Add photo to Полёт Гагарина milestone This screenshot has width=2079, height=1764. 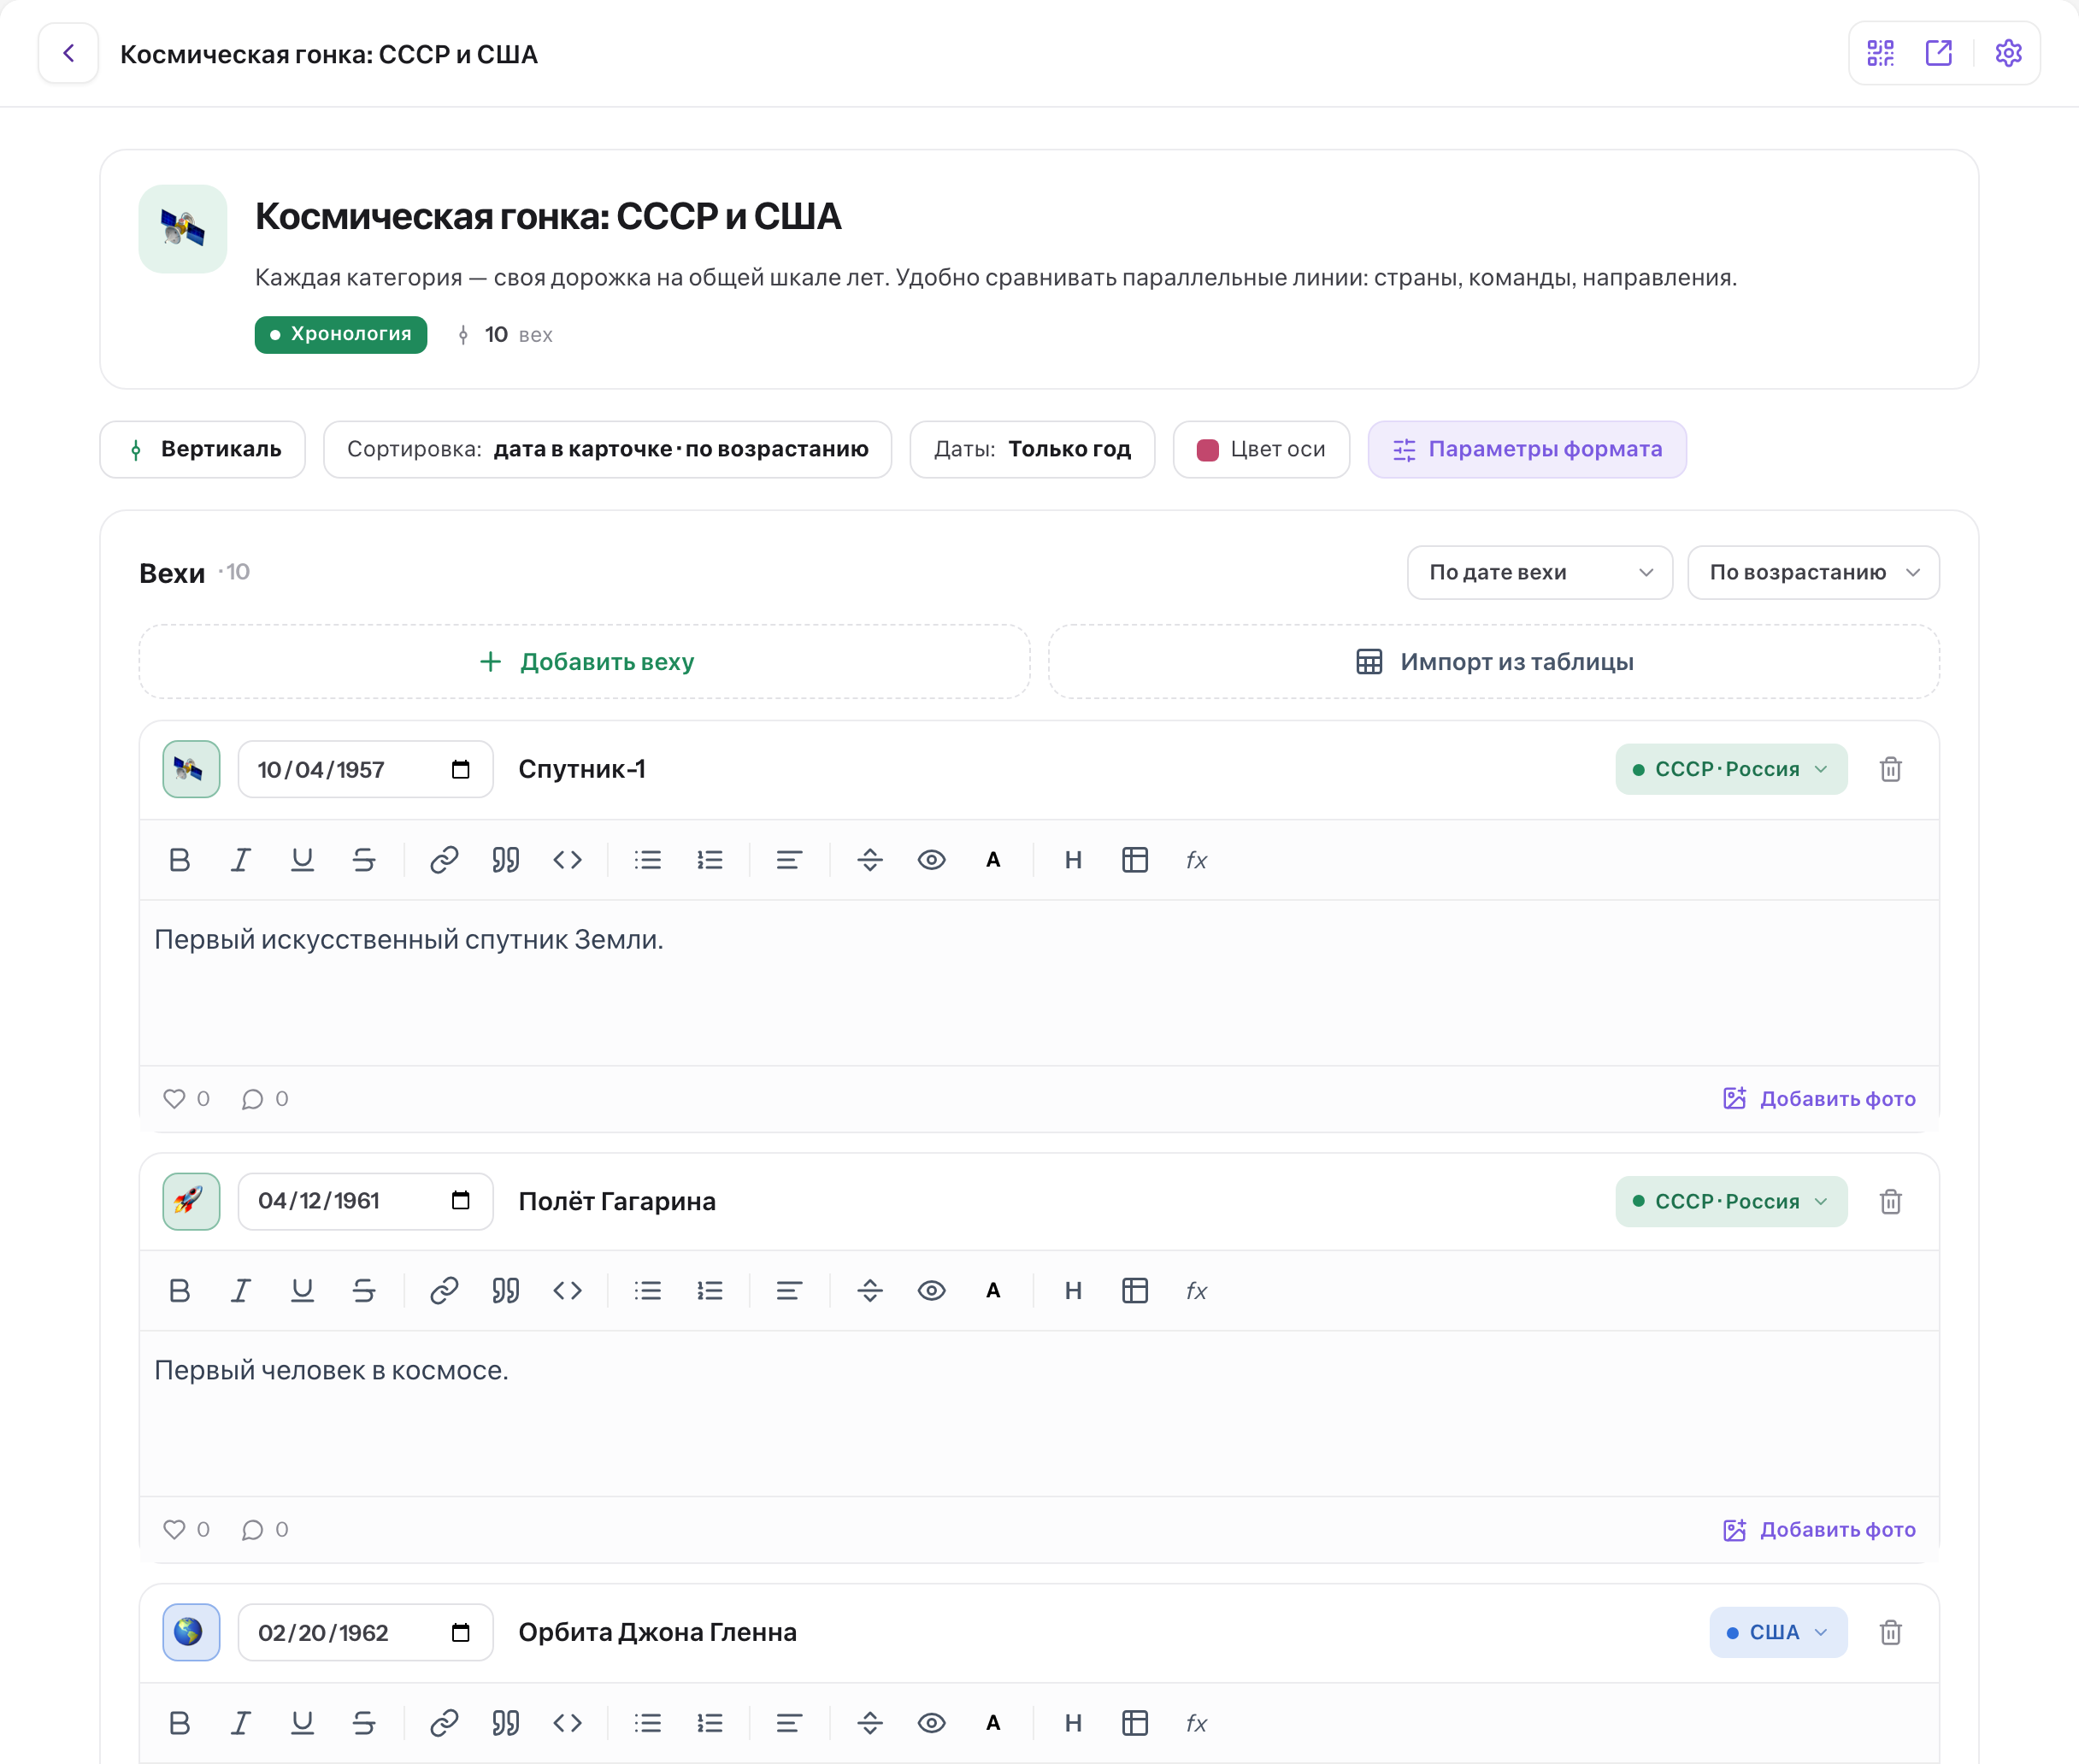1819,1529
